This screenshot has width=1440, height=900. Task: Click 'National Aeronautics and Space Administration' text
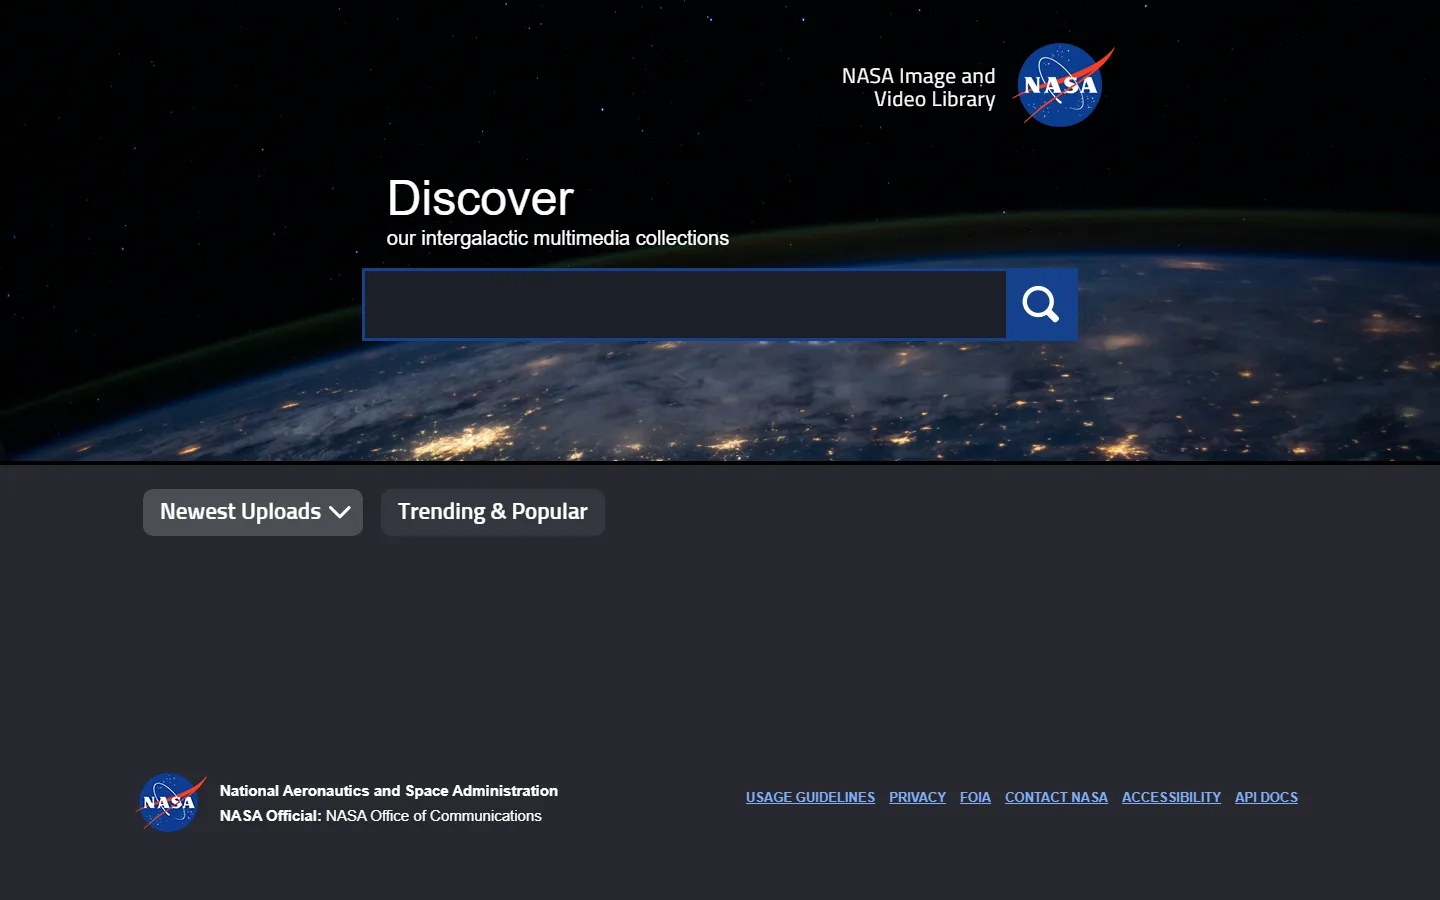[389, 790]
